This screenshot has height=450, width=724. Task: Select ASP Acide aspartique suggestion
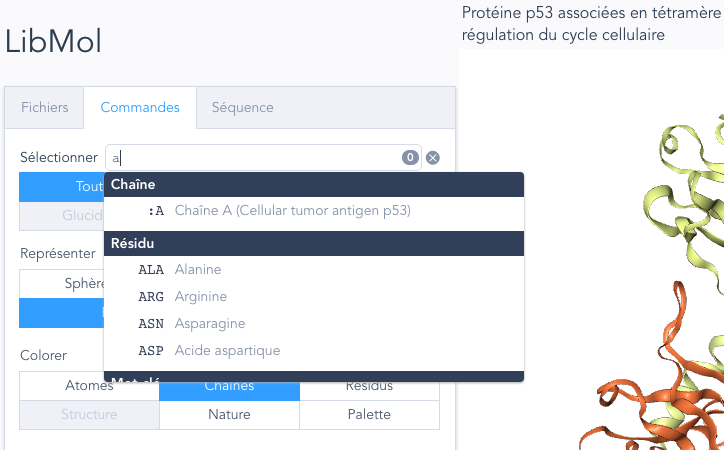point(314,350)
